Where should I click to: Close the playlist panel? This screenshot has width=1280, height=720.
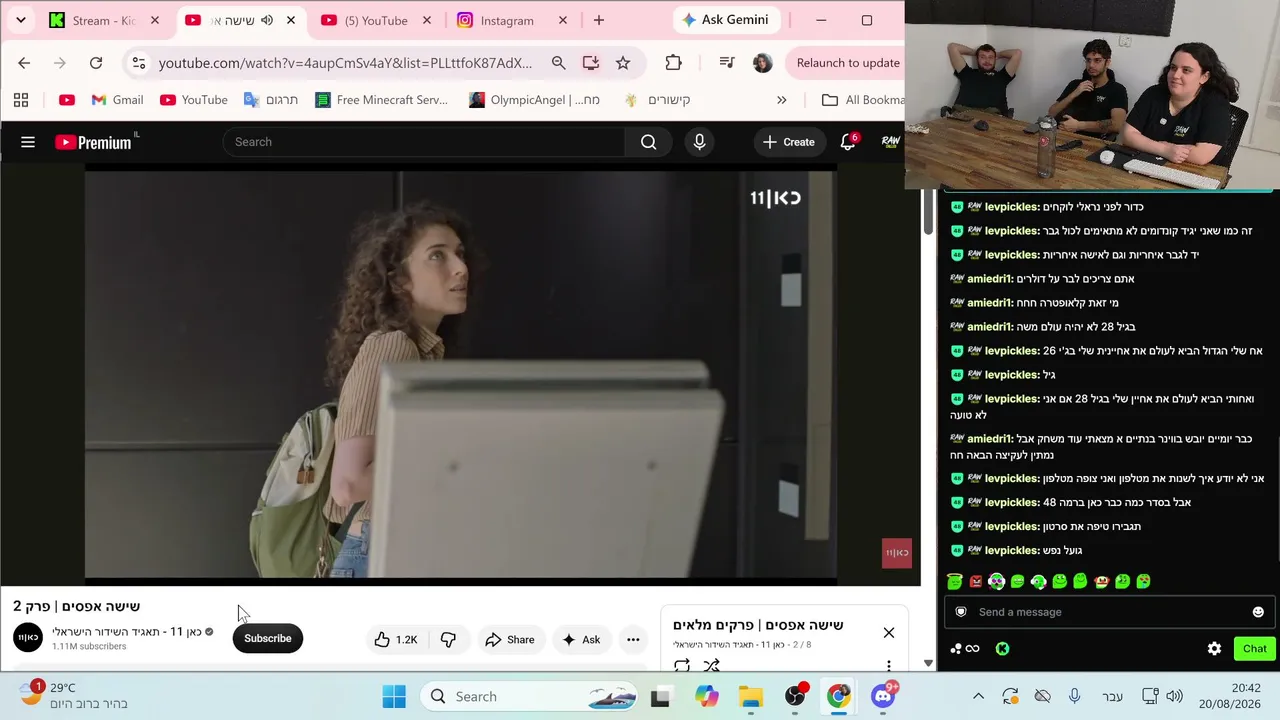tap(888, 632)
